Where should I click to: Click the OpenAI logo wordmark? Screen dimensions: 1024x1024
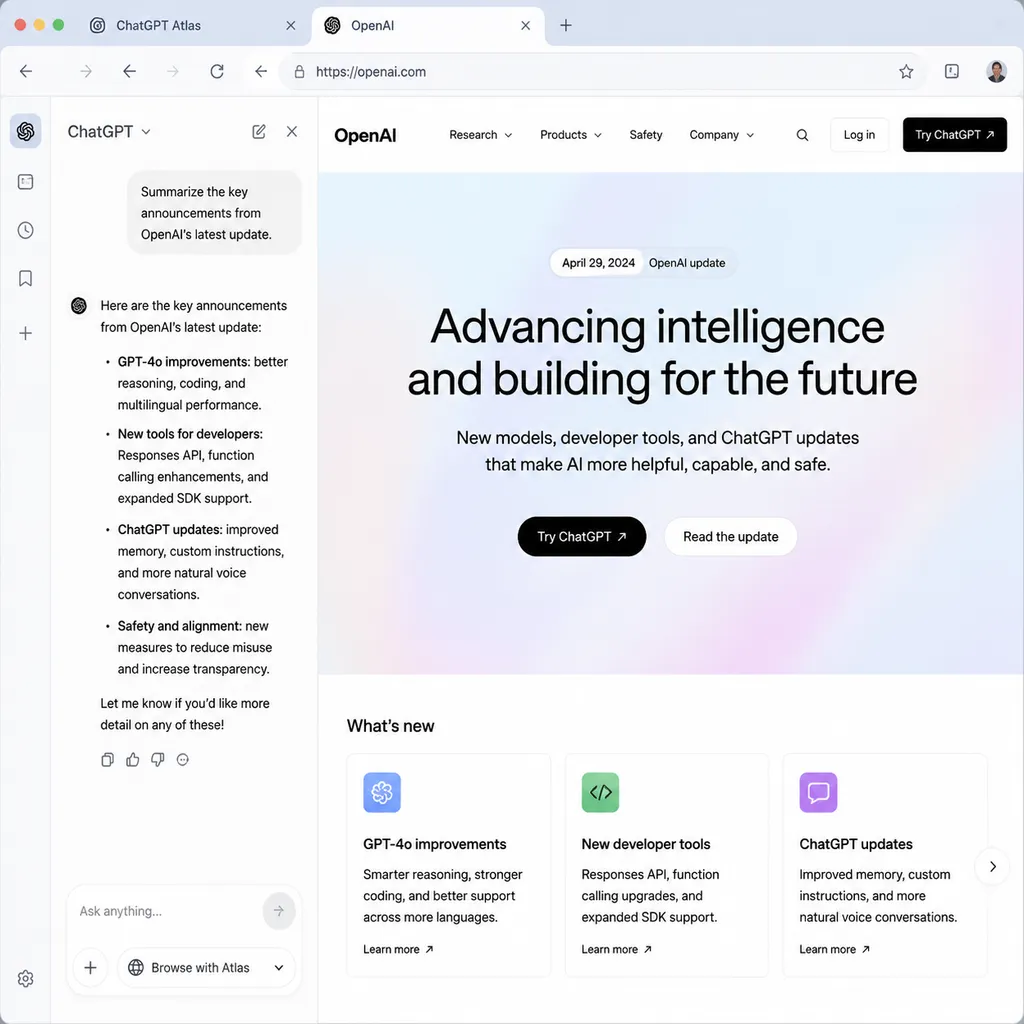(365, 135)
